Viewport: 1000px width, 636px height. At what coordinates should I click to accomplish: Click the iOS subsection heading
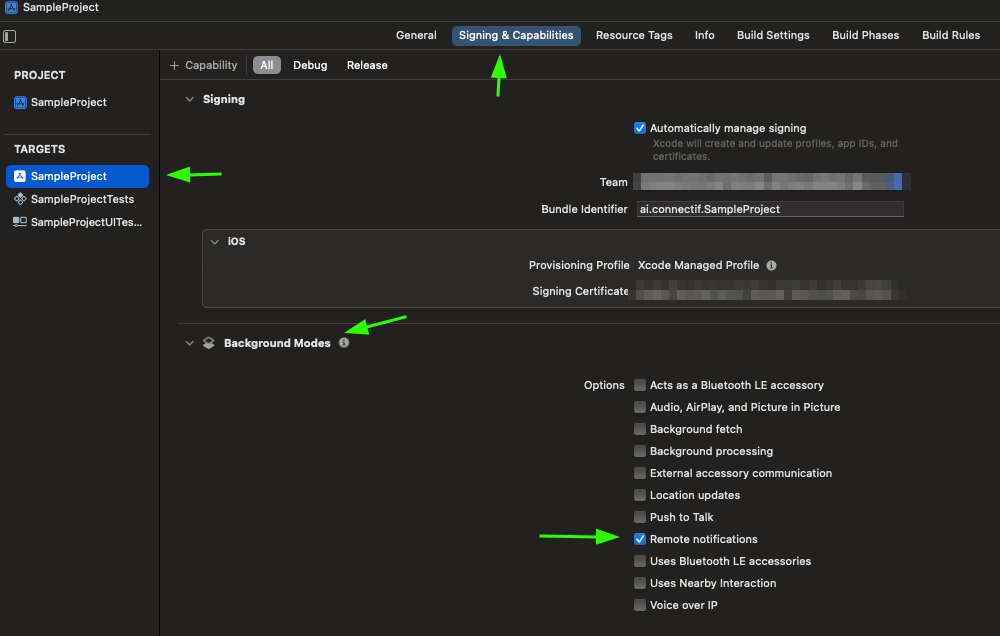tap(237, 242)
